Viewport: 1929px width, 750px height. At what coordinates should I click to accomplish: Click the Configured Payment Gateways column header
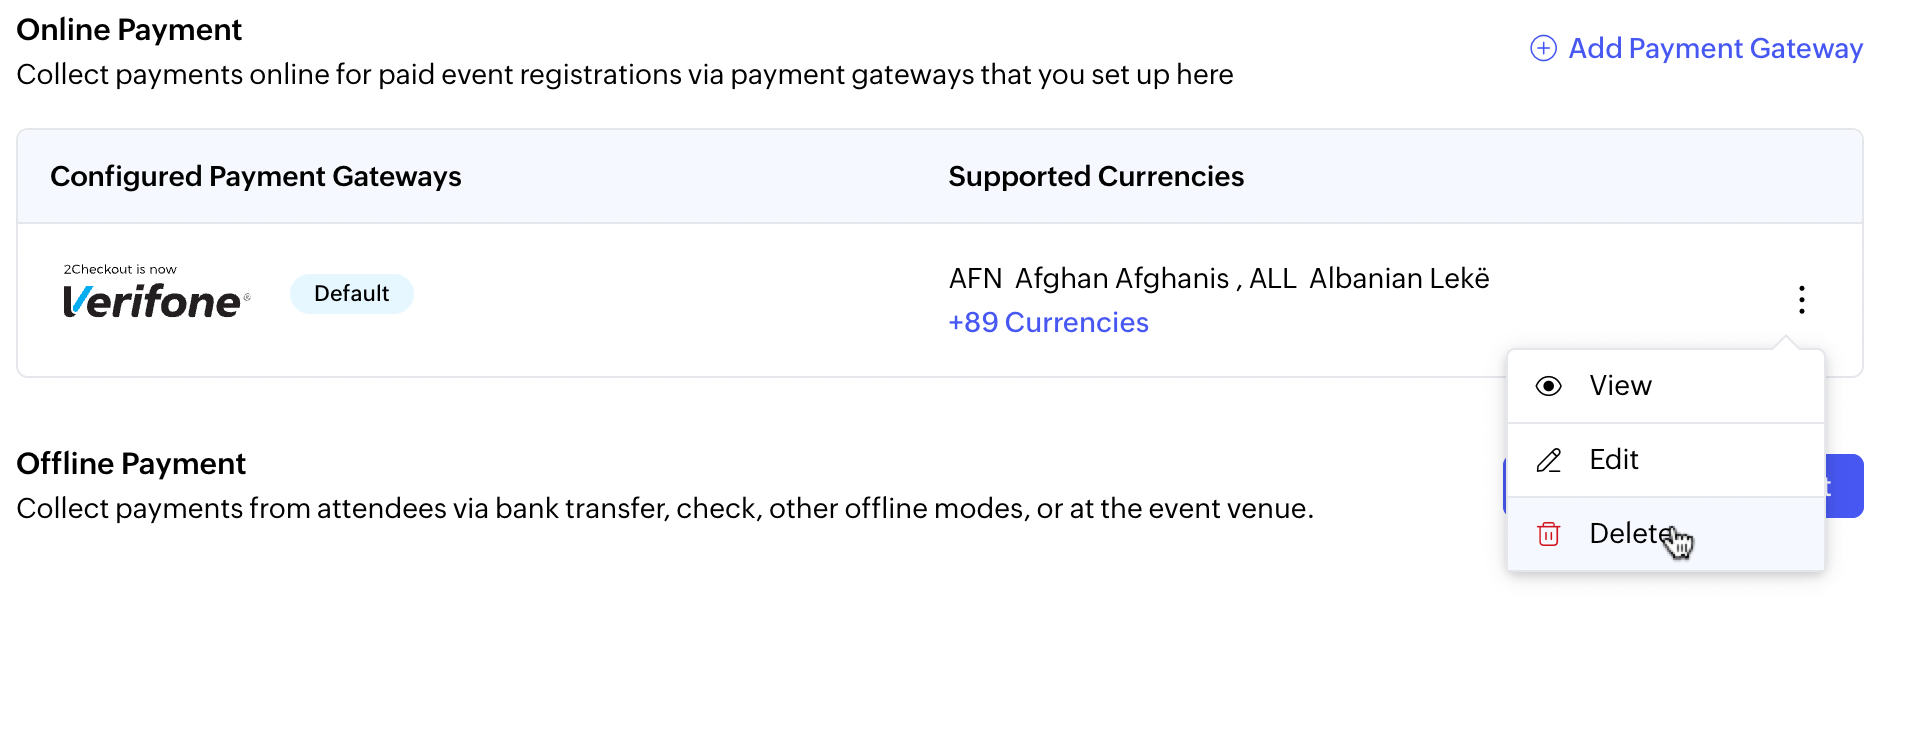pyautogui.click(x=255, y=176)
